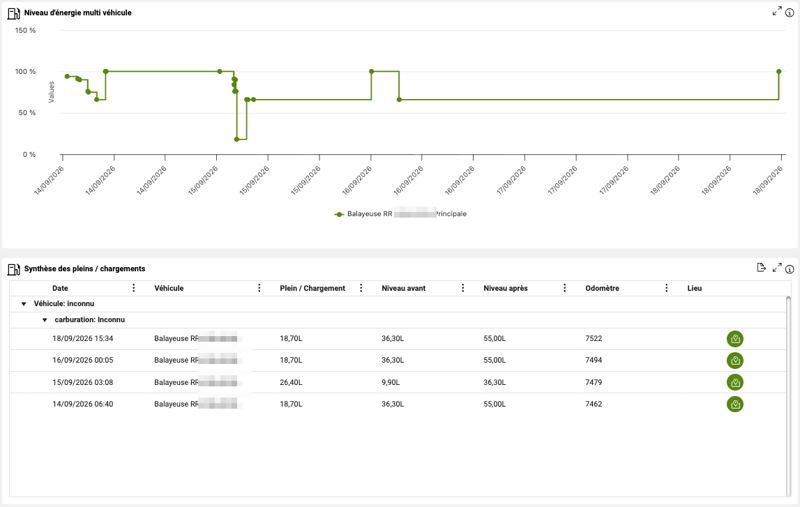Click odometer value 7494
The height and width of the screenshot is (507, 800).
[x=594, y=360]
